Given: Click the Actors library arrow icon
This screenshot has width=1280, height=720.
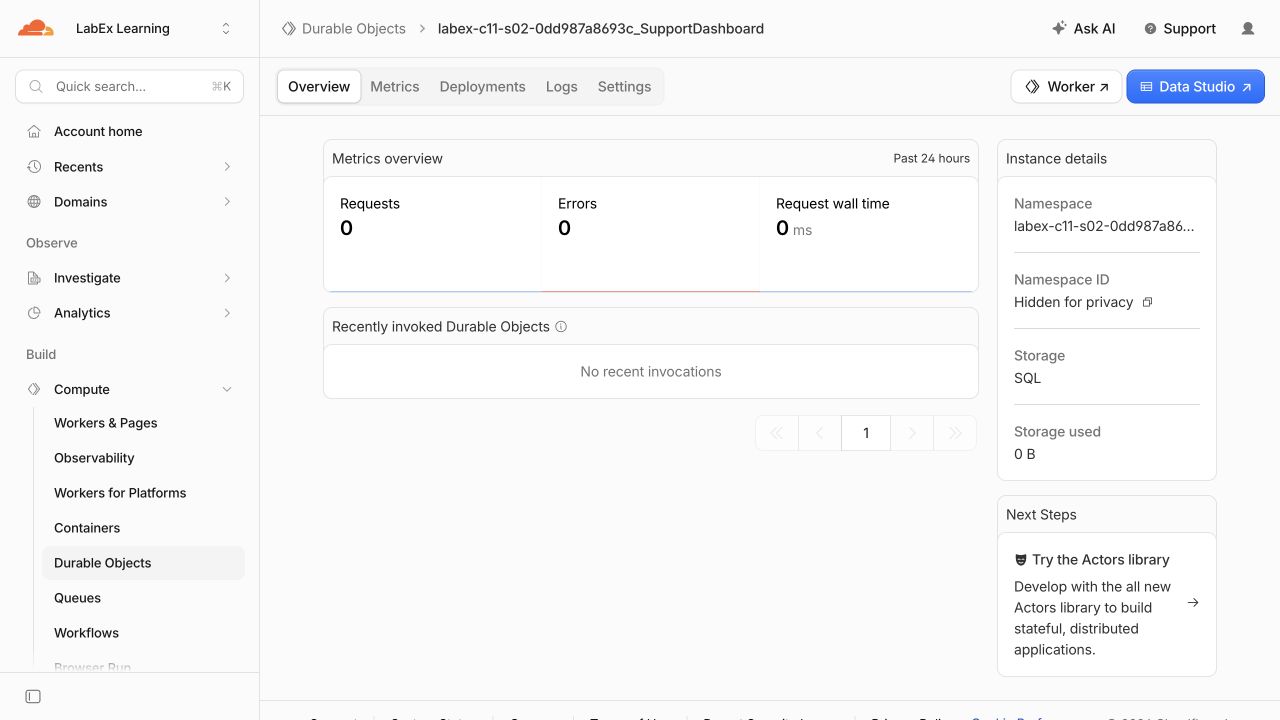Looking at the screenshot, I should click(x=1193, y=603).
